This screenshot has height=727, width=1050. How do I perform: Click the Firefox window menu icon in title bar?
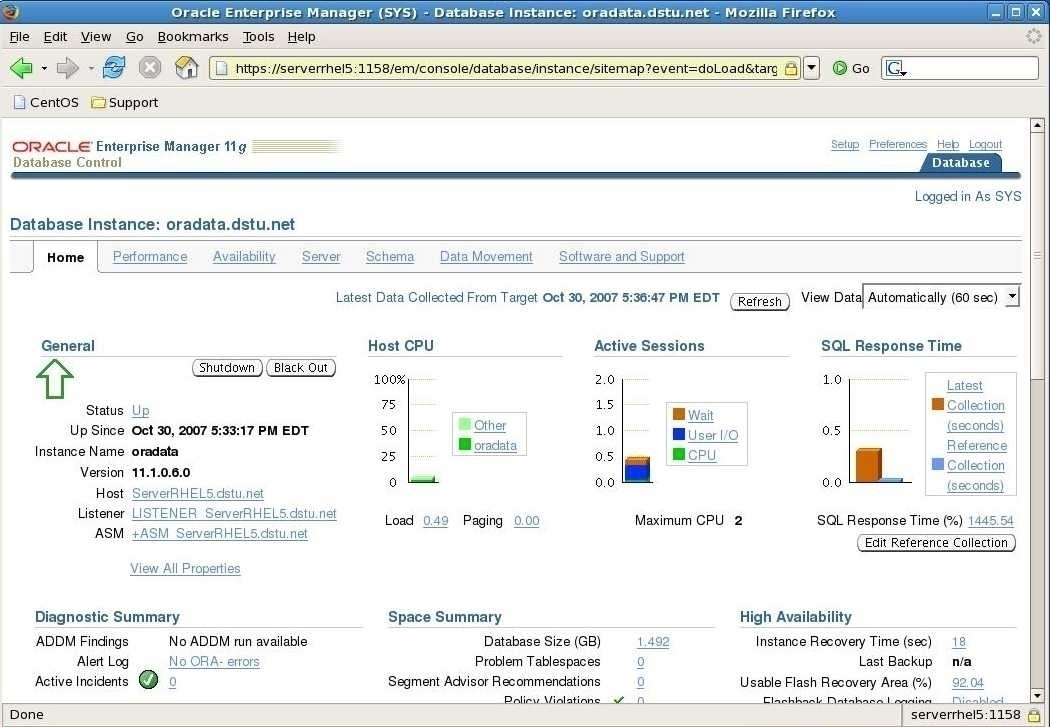pyautogui.click(x=11, y=11)
